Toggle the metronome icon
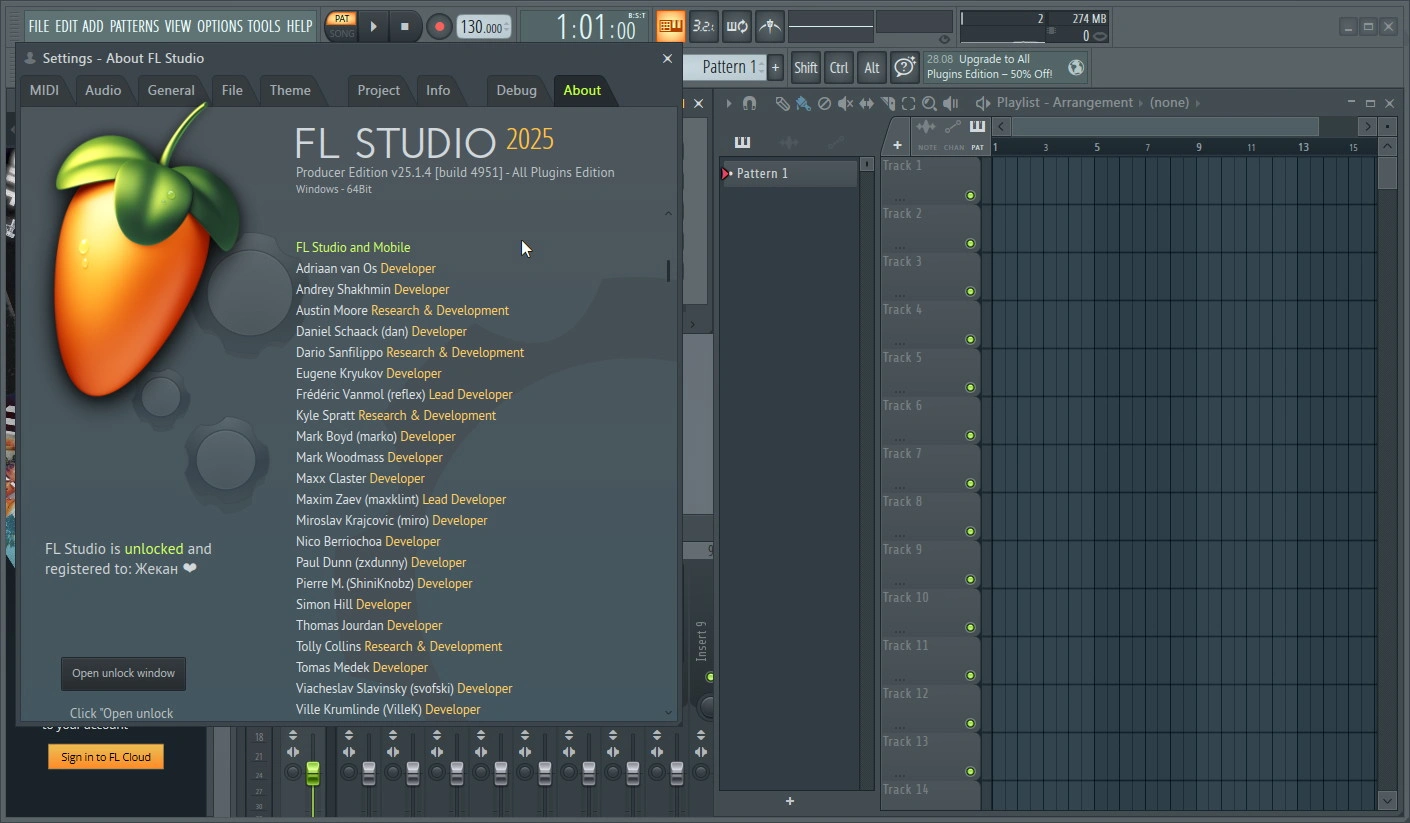This screenshot has height=823, width=1410. tap(769, 27)
